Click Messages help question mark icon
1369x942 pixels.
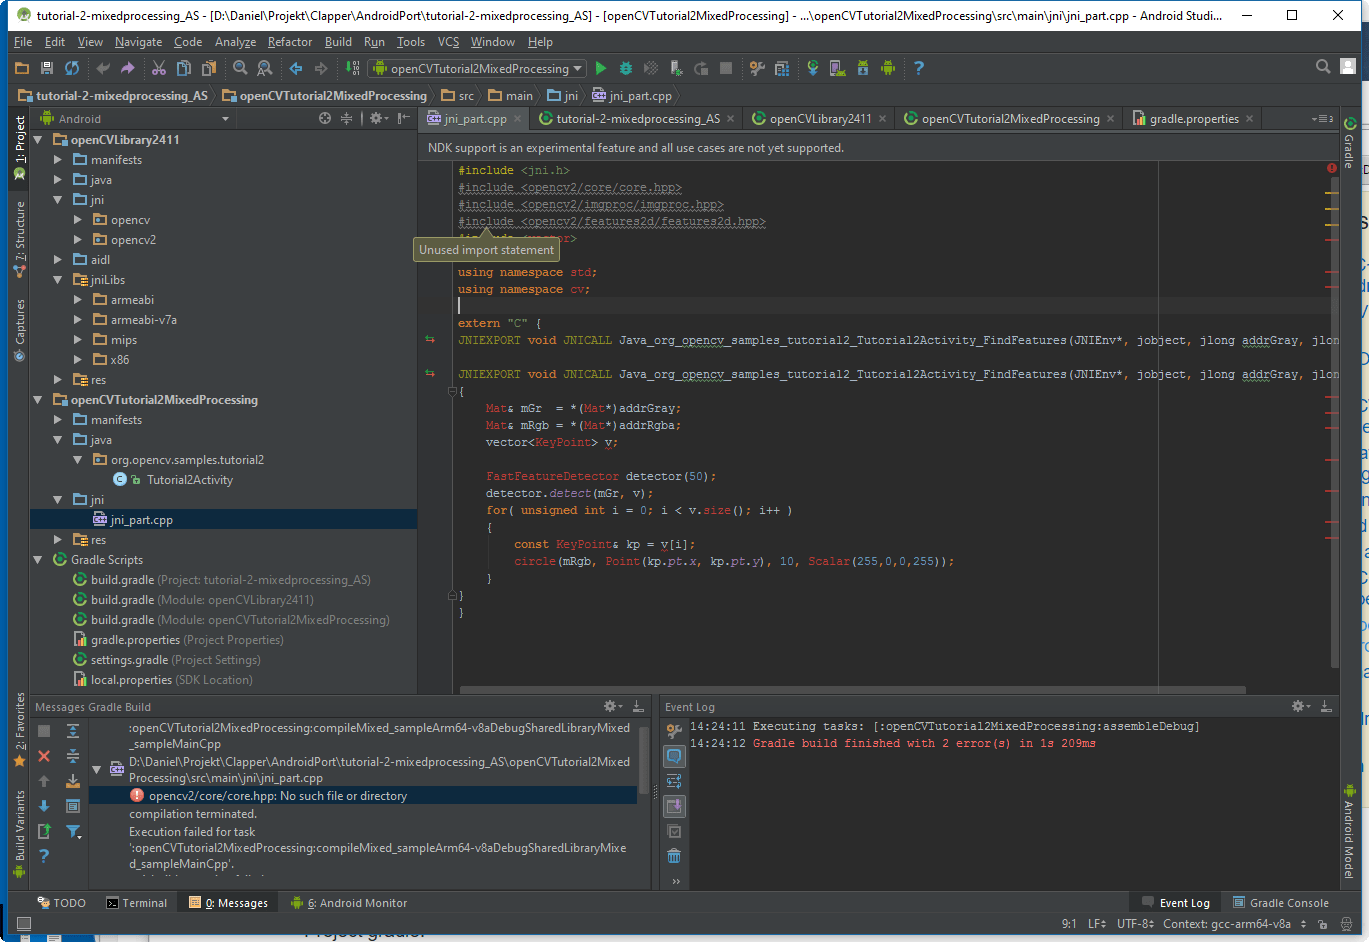click(x=44, y=856)
